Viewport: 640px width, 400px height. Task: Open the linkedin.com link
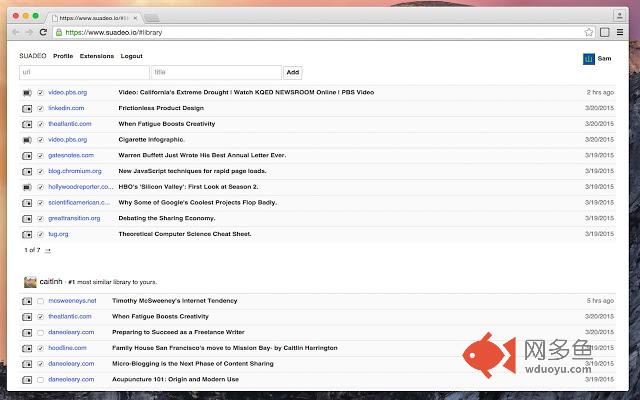(66, 108)
